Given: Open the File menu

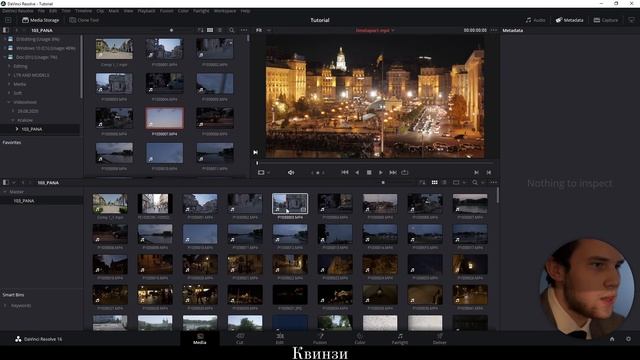Looking at the screenshot, I should [x=41, y=11].
